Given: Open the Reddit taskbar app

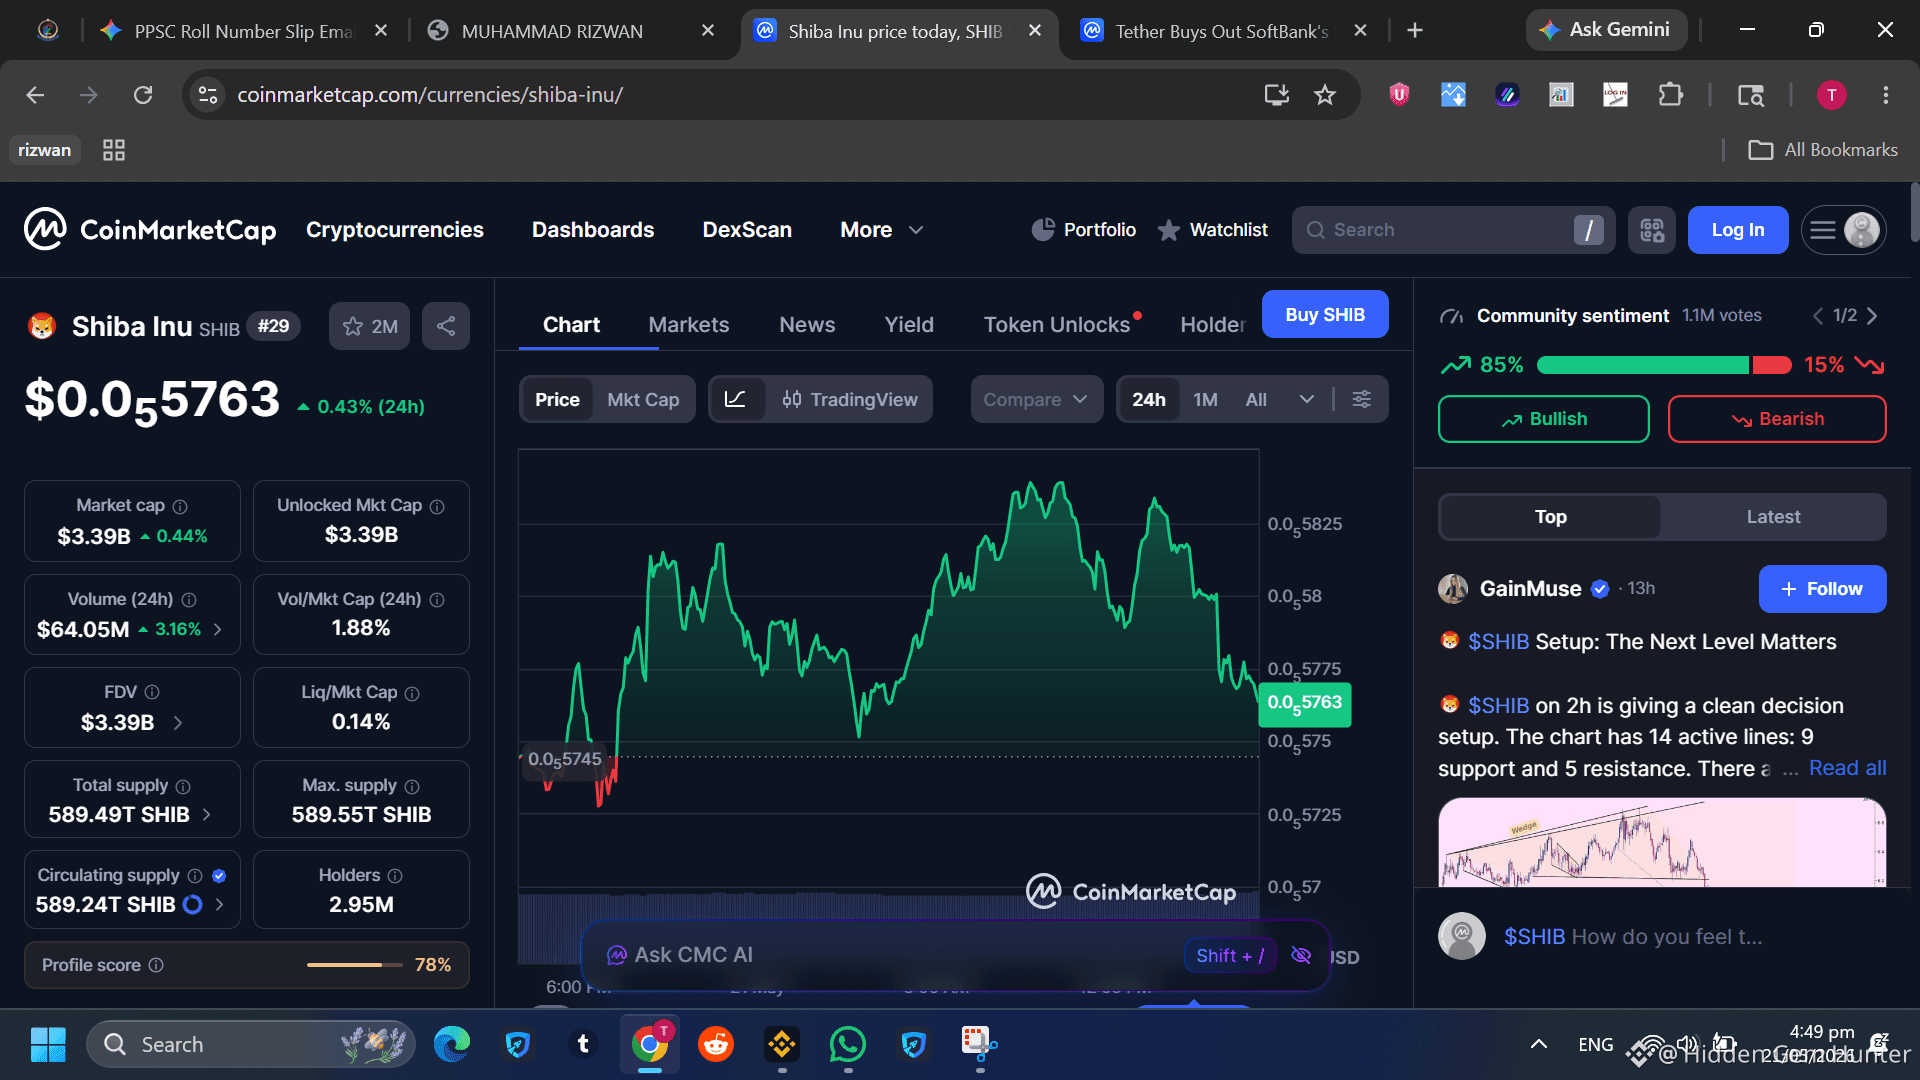Looking at the screenshot, I should [x=715, y=1044].
